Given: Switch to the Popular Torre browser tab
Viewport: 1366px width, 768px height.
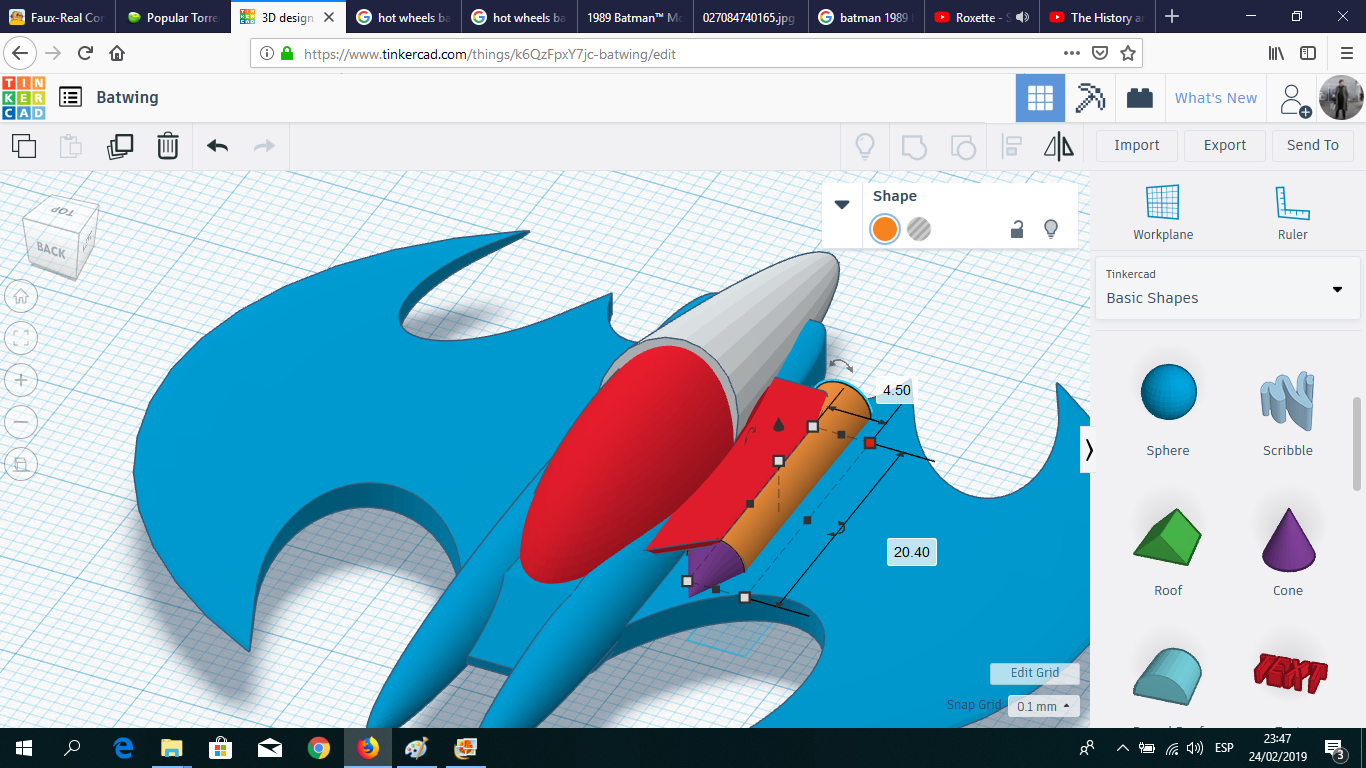Looking at the screenshot, I should 173,17.
